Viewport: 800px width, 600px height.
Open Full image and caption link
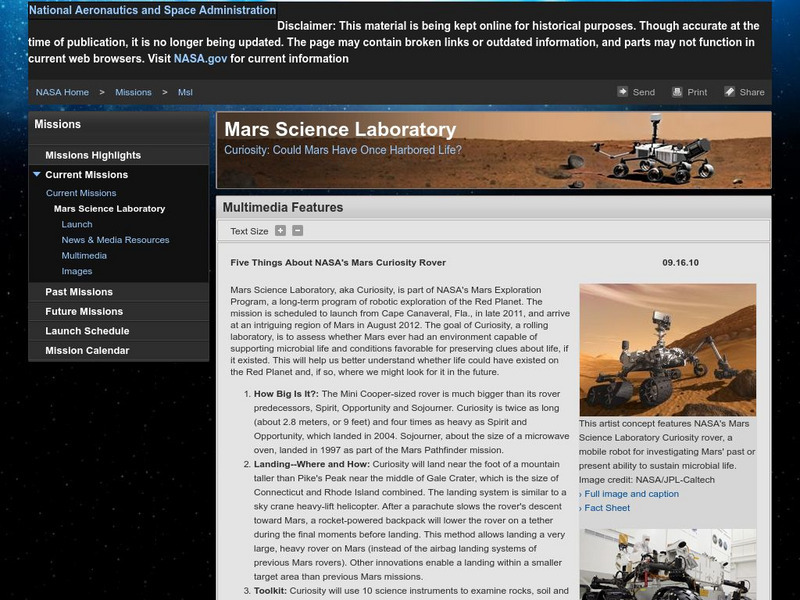coord(632,494)
